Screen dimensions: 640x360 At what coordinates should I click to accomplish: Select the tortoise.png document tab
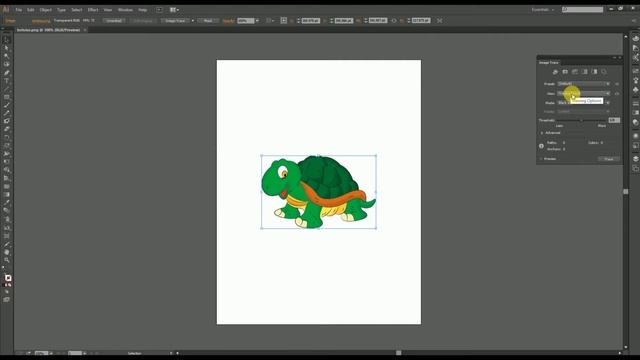click(x=48, y=30)
